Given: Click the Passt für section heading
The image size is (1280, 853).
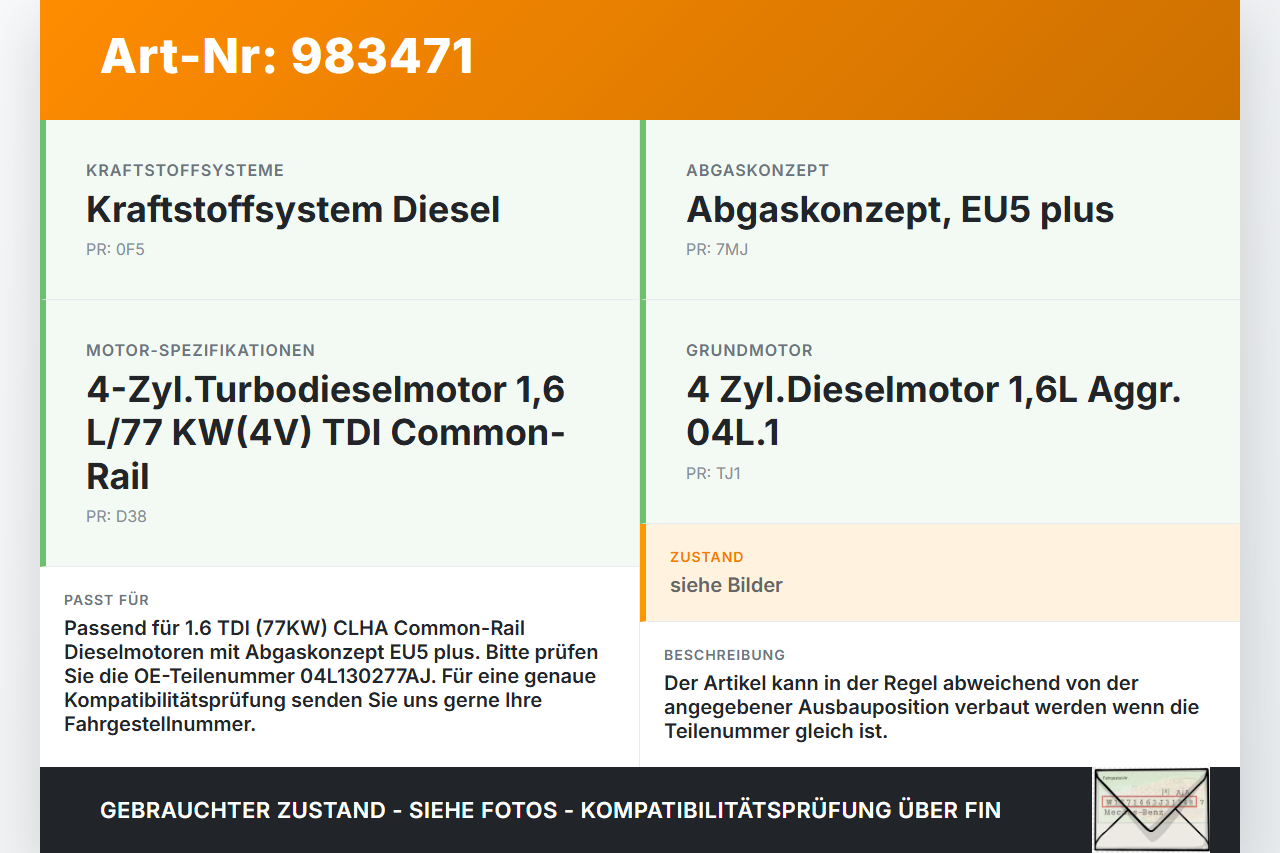Looking at the screenshot, I should point(106,600).
